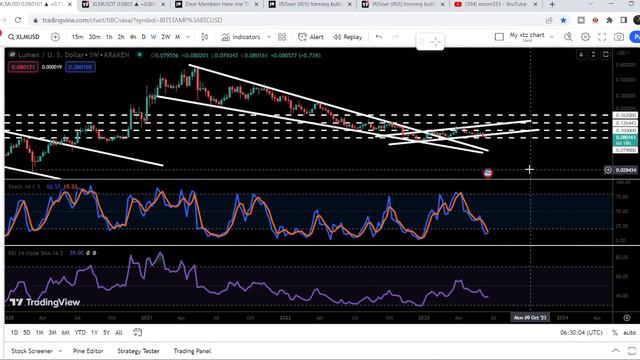640x360 pixels.
Task: Click the blue Publish button
Action: 635,37
